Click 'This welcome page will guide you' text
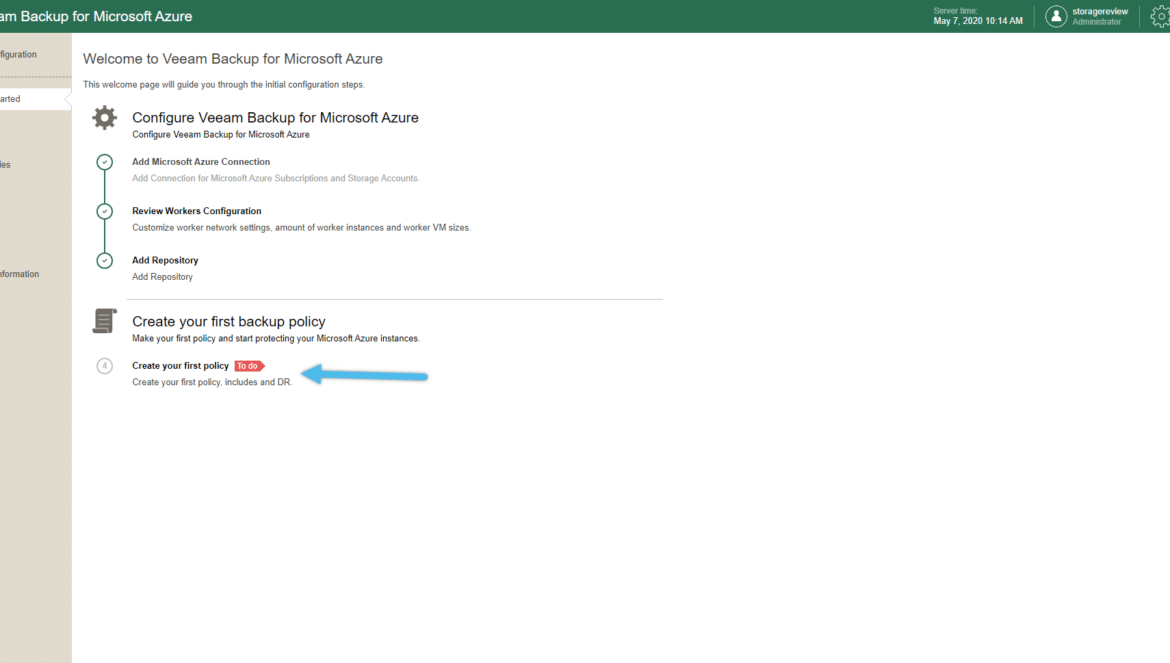 click(223, 84)
